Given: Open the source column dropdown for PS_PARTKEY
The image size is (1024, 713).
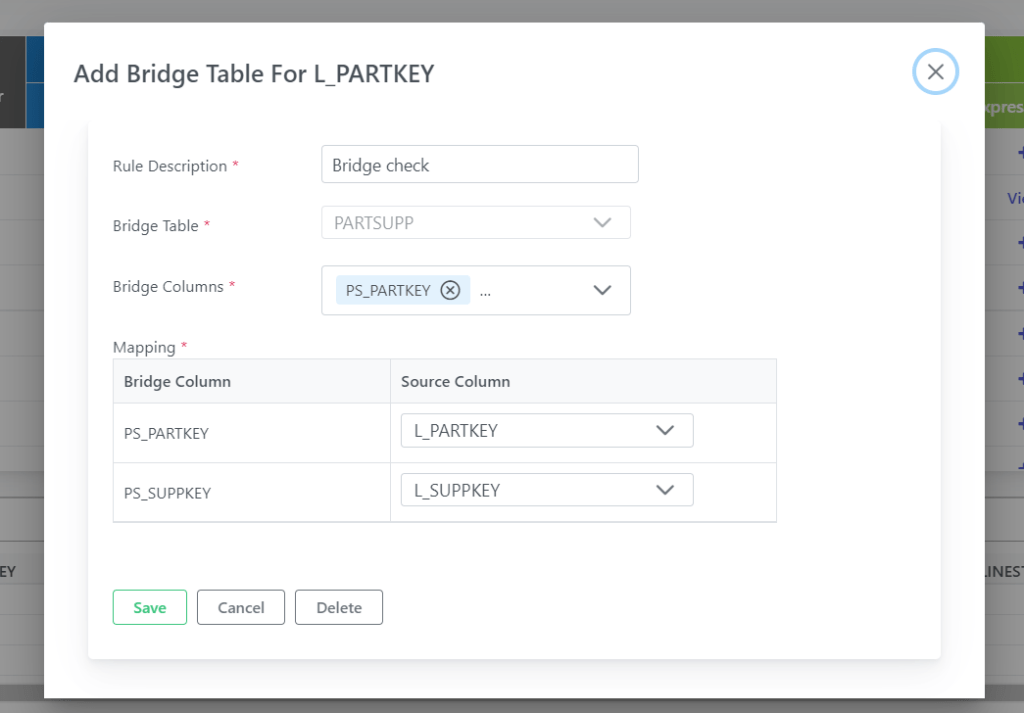Looking at the screenshot, I should (x=546, y=430).
